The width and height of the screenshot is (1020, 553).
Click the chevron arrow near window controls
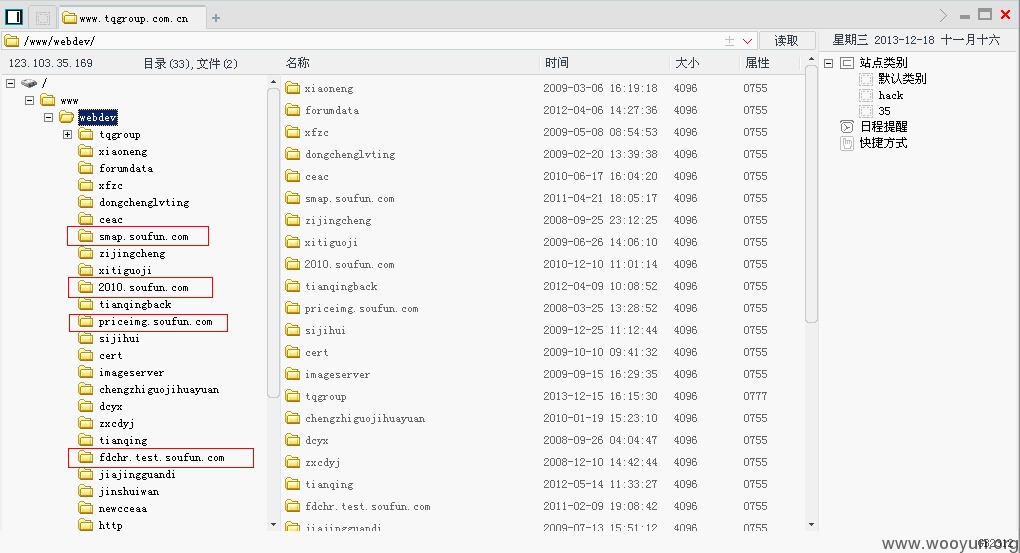click(x=943, y=15)
